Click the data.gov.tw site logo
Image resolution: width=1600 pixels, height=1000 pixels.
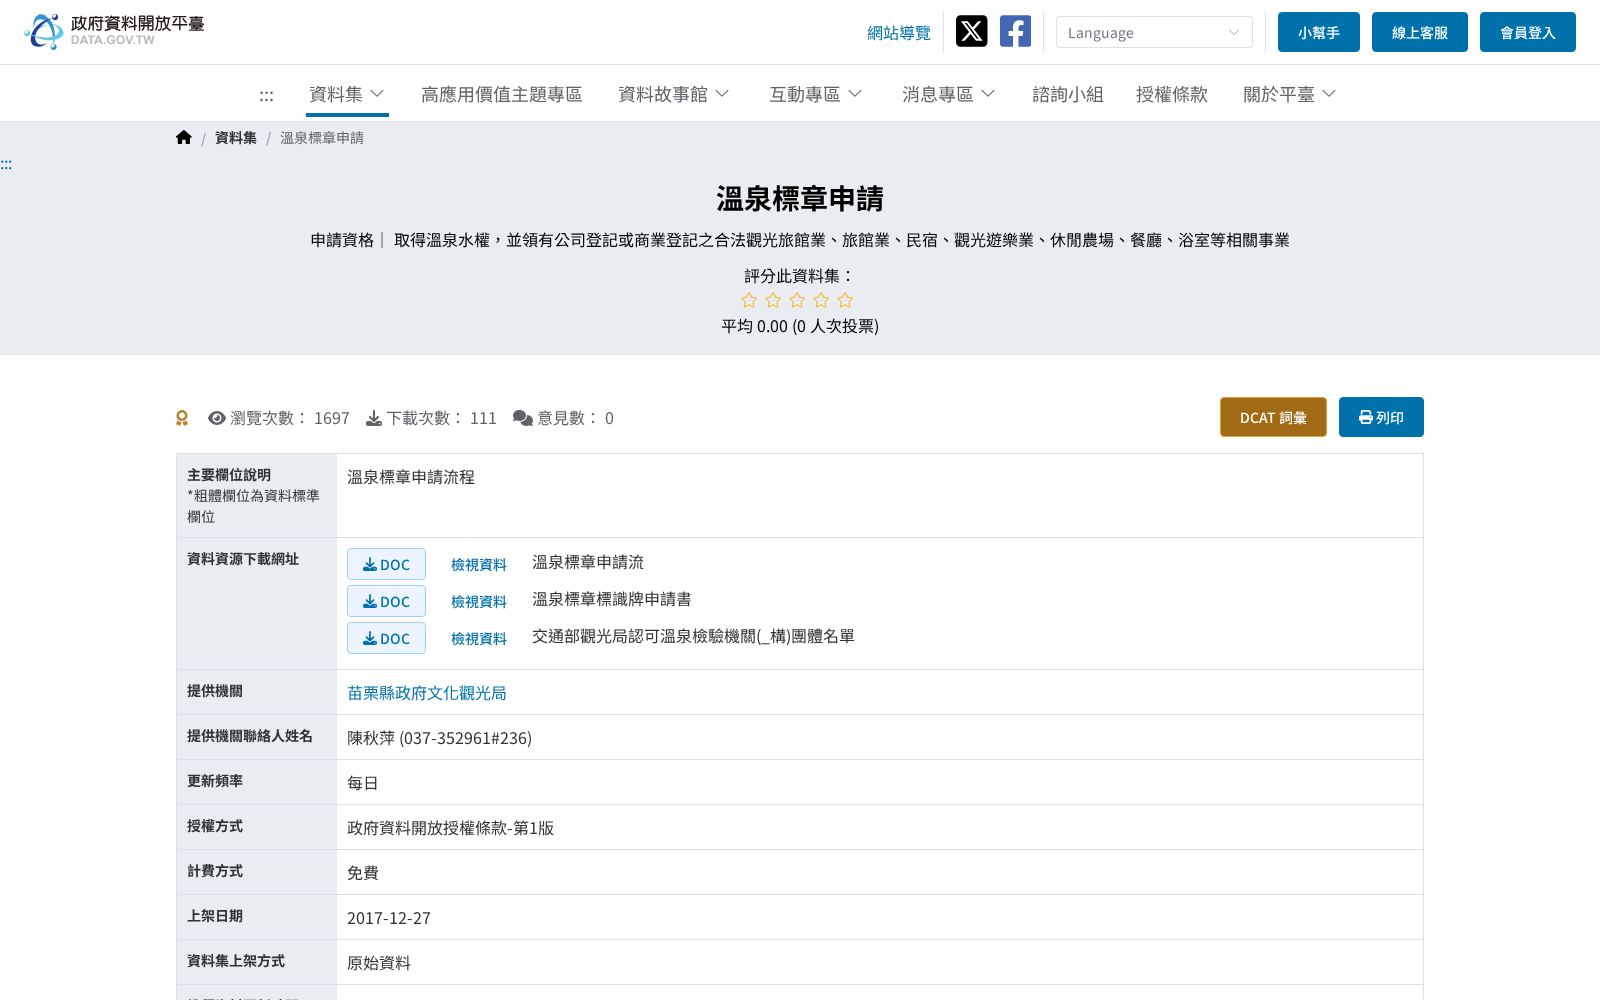pyautogui.click(x=114, y=31)
